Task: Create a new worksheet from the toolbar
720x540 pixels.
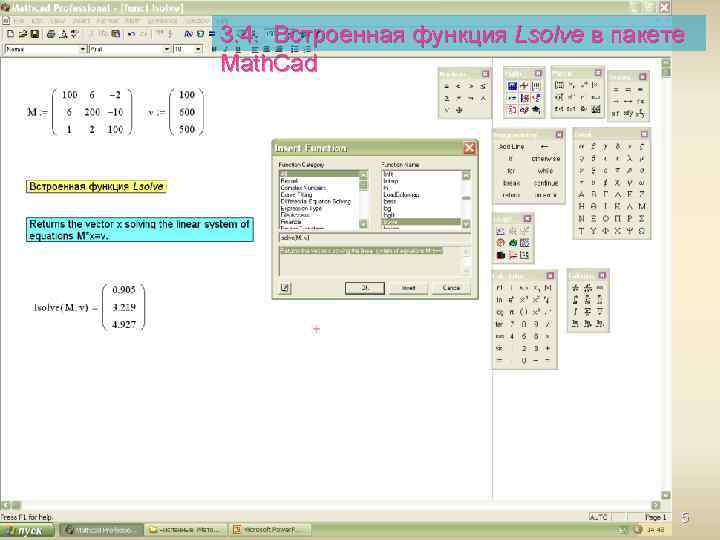Action: click(x=11, y=34)
